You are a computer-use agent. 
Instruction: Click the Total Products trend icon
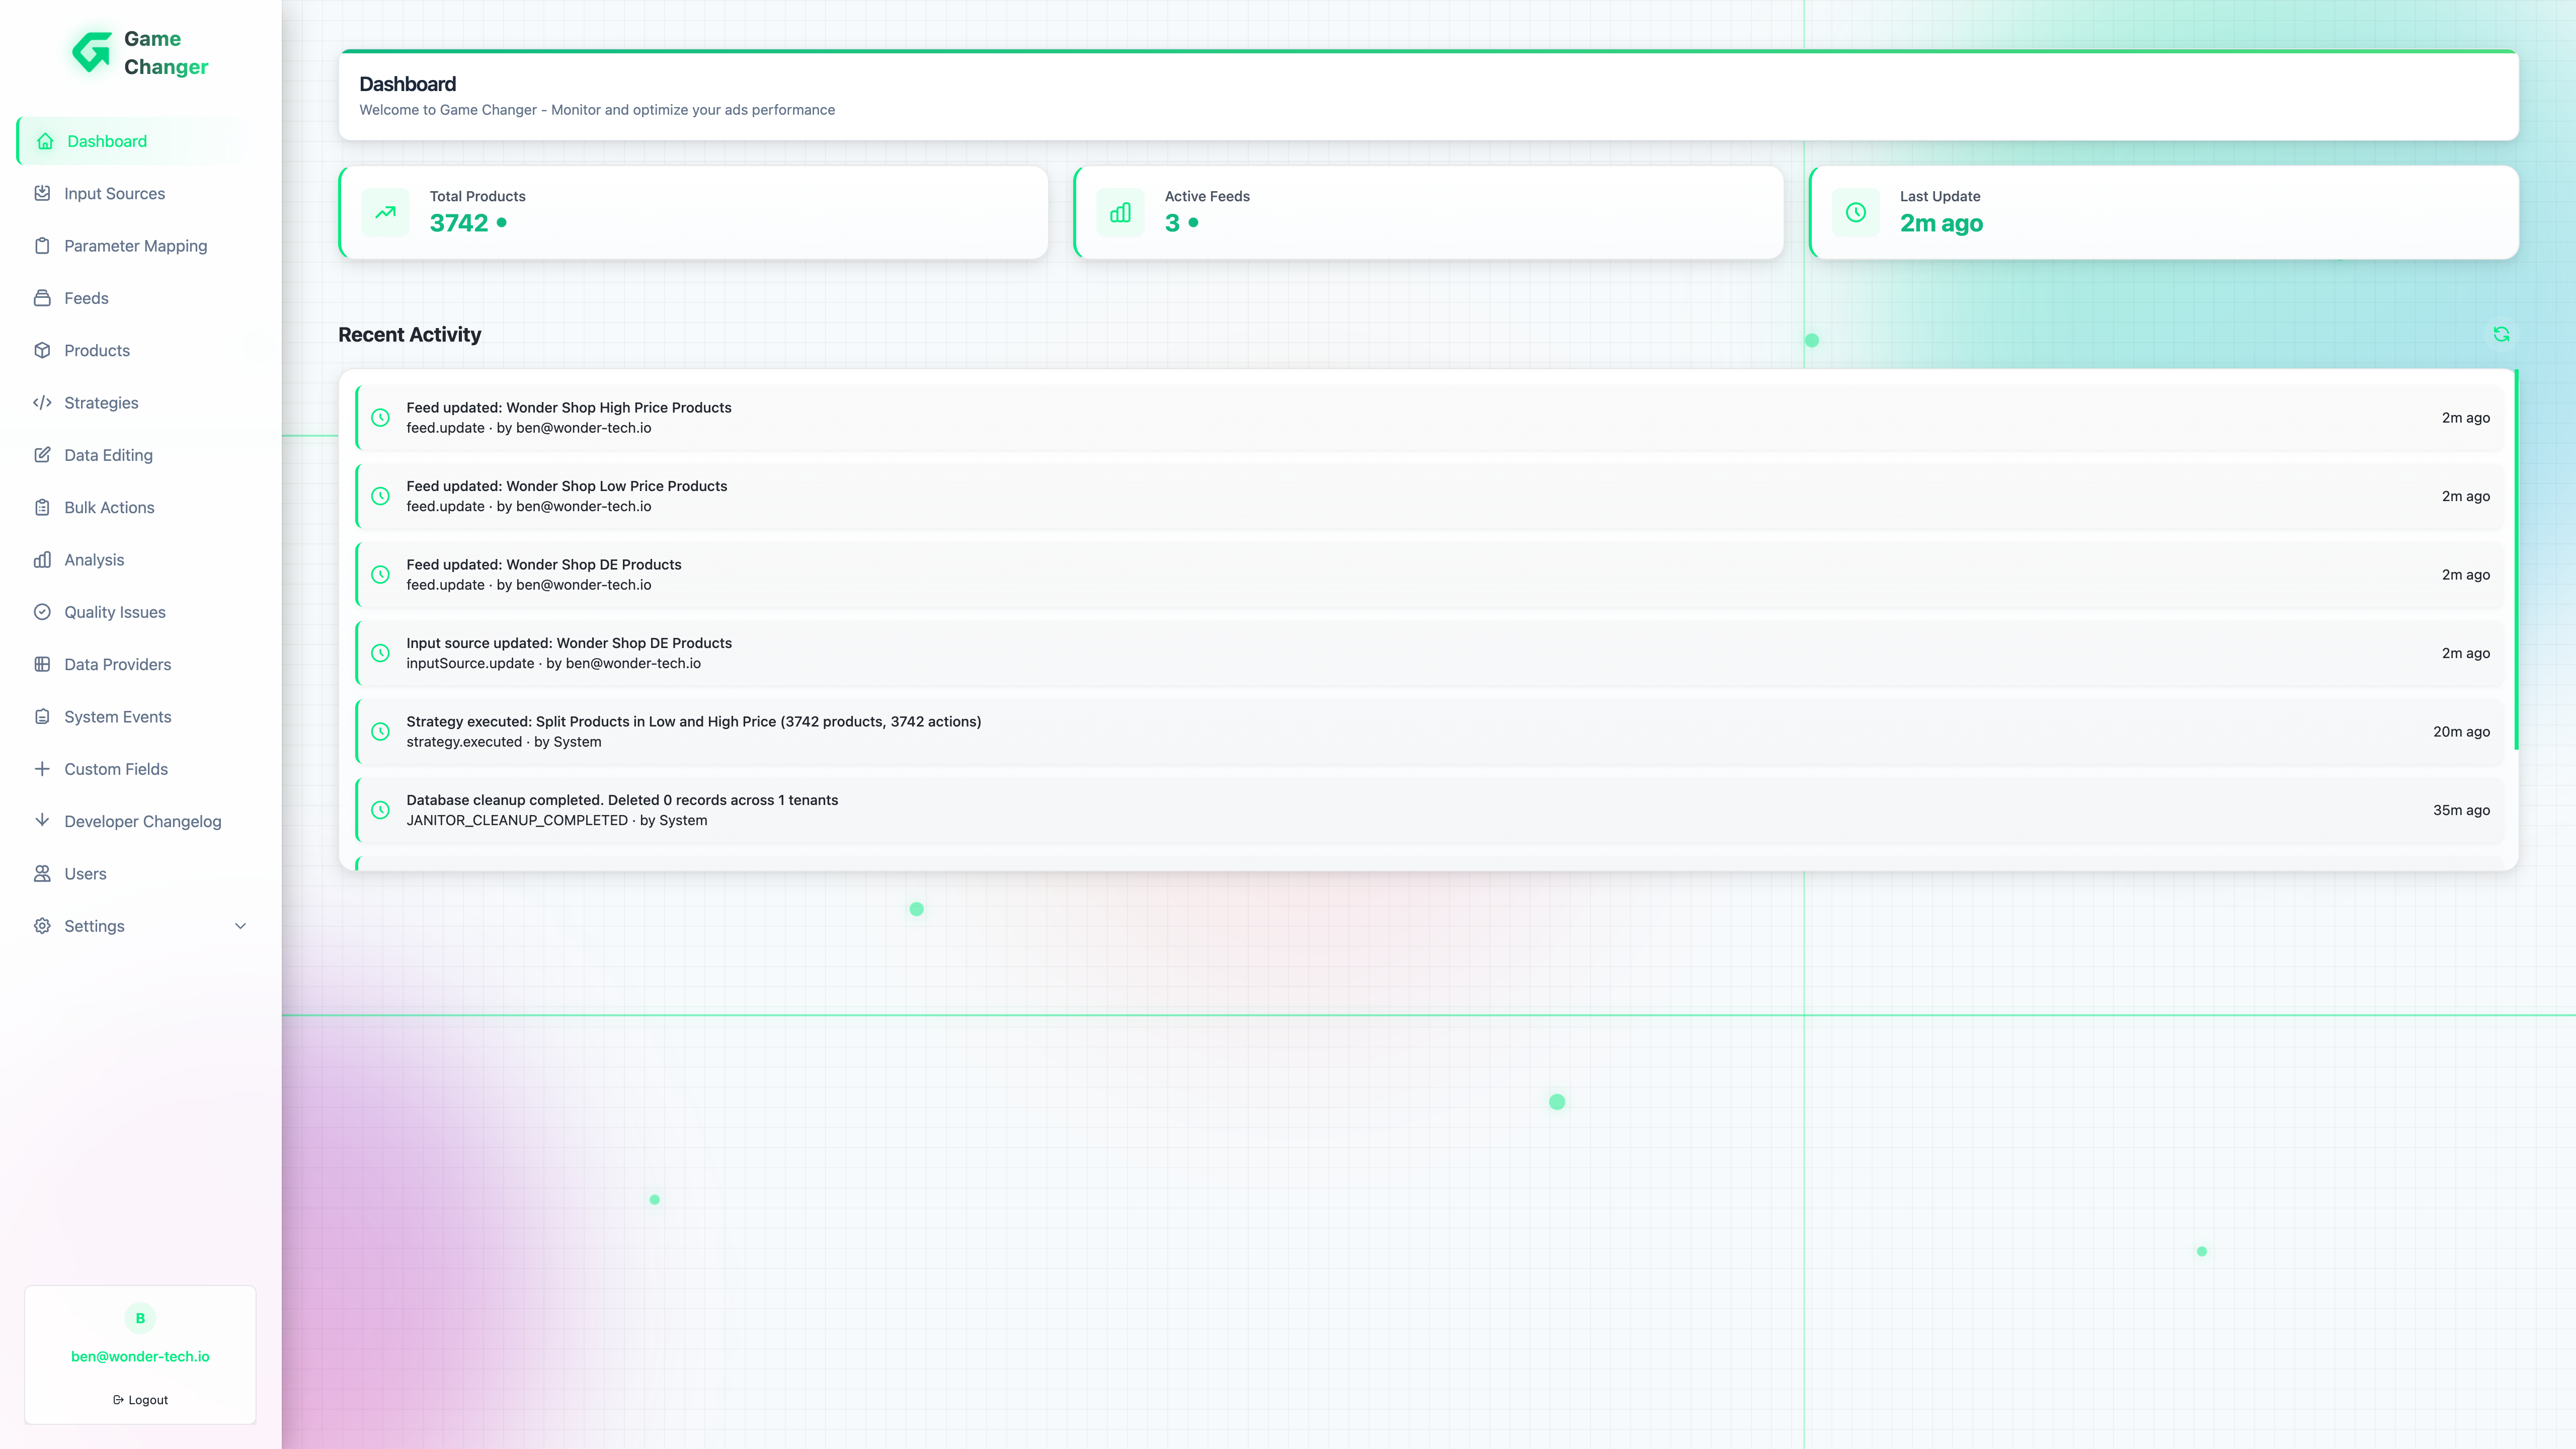pyautogui.click(x=385, y=212)
